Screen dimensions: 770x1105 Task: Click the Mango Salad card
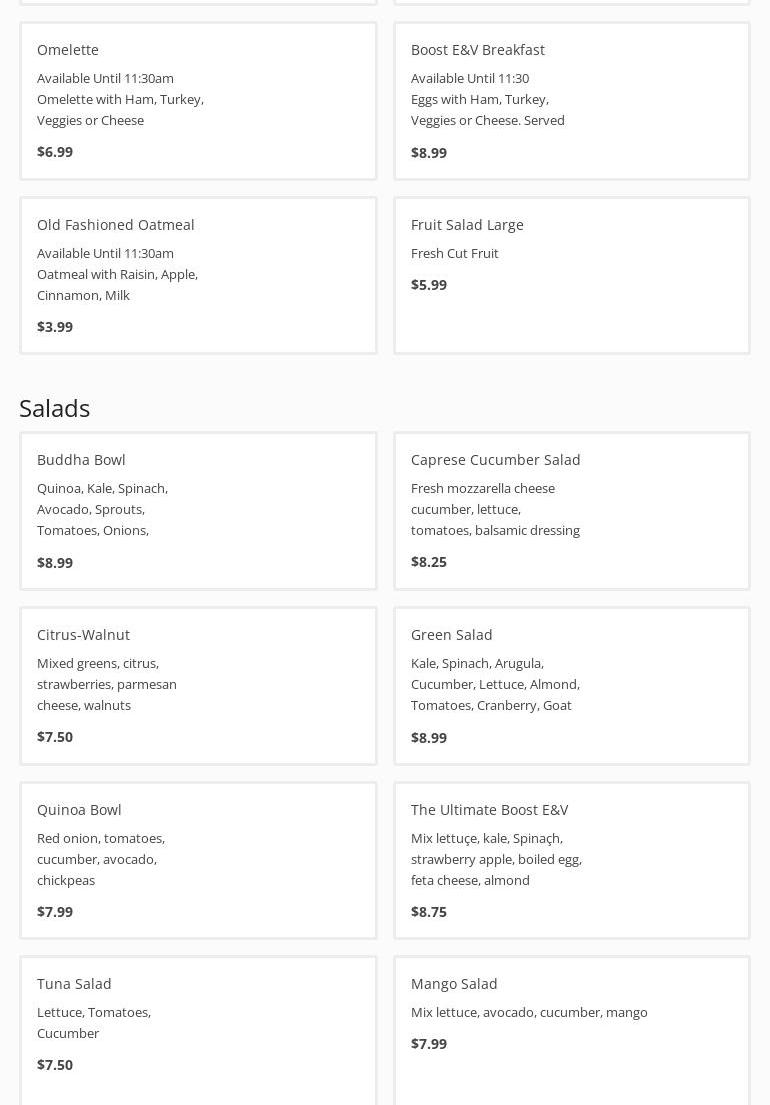572,1030
